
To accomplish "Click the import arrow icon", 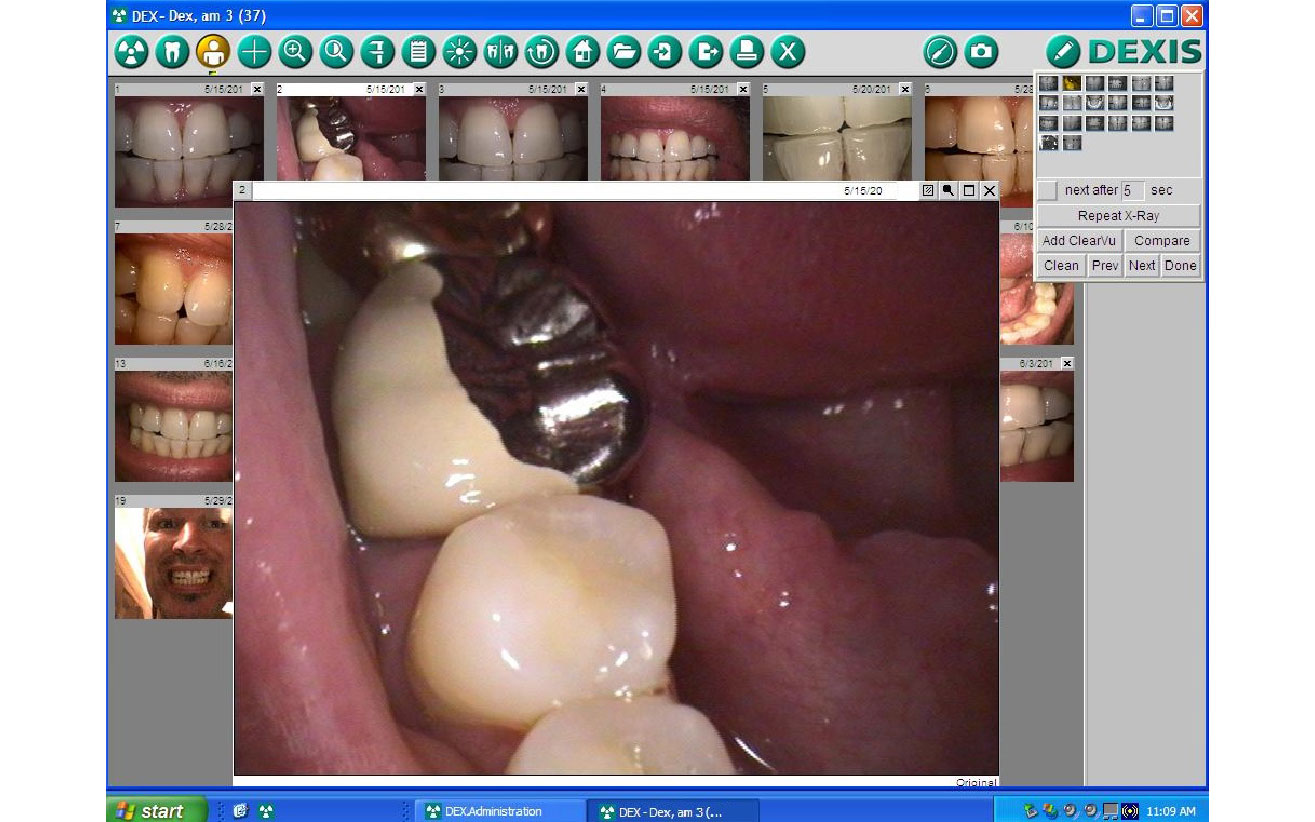I will tap(664, 51).
